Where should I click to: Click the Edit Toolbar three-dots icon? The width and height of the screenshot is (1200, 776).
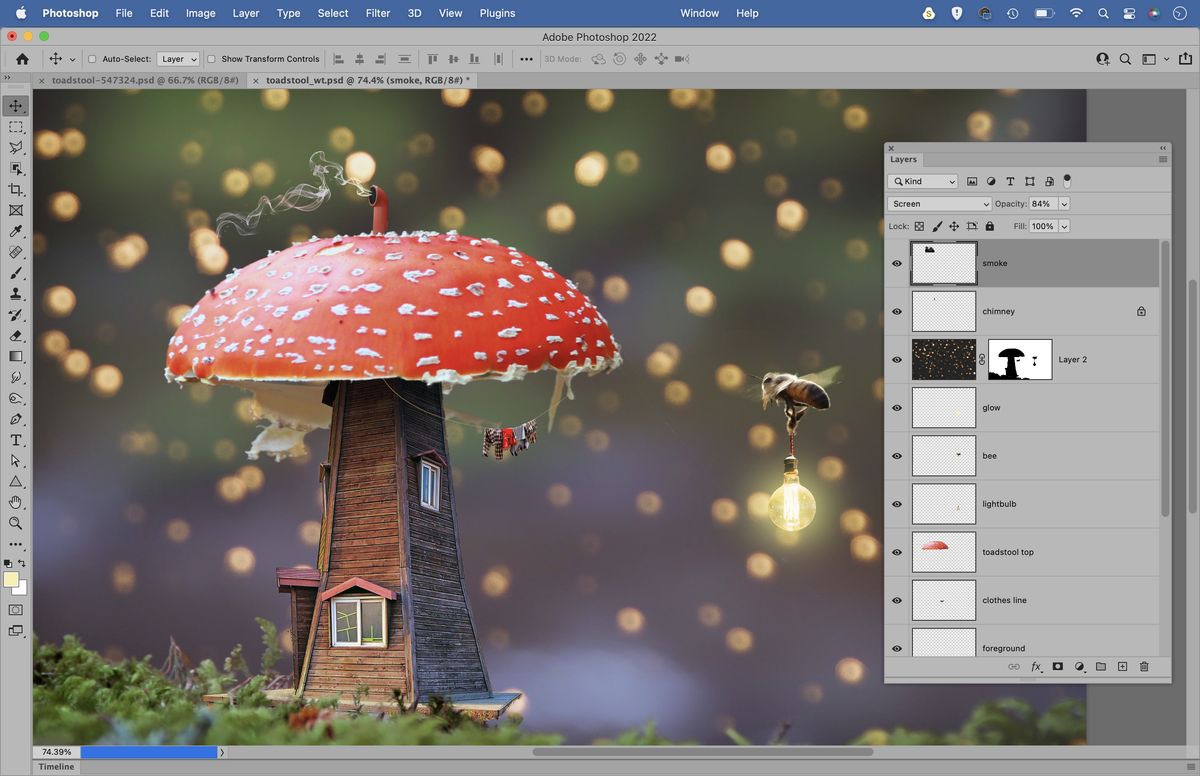click(x=16, y=544)
